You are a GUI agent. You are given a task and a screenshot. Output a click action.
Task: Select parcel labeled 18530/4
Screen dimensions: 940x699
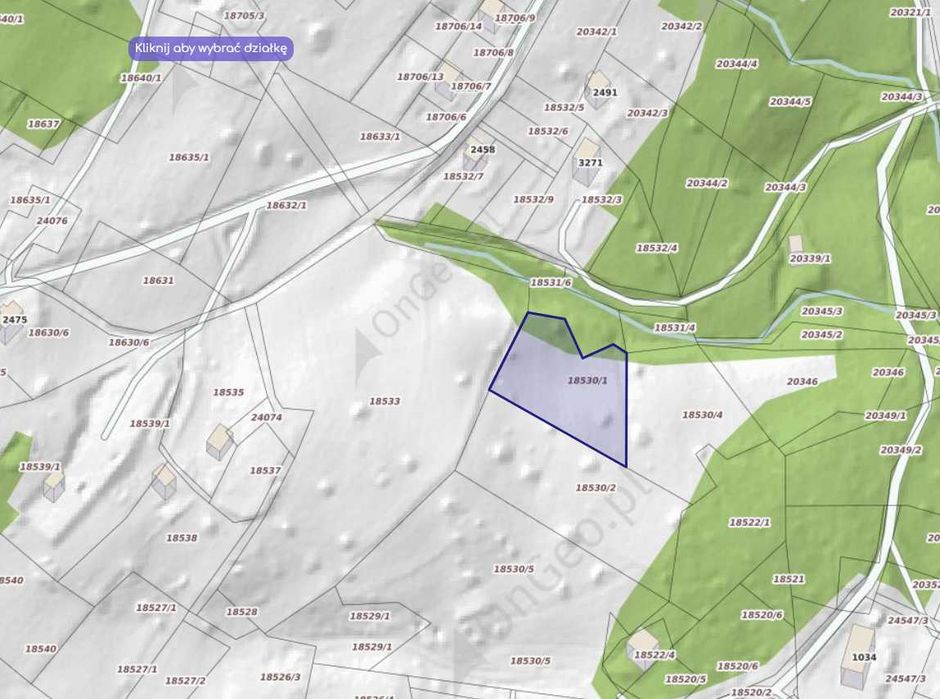click(x=702, y=414)
